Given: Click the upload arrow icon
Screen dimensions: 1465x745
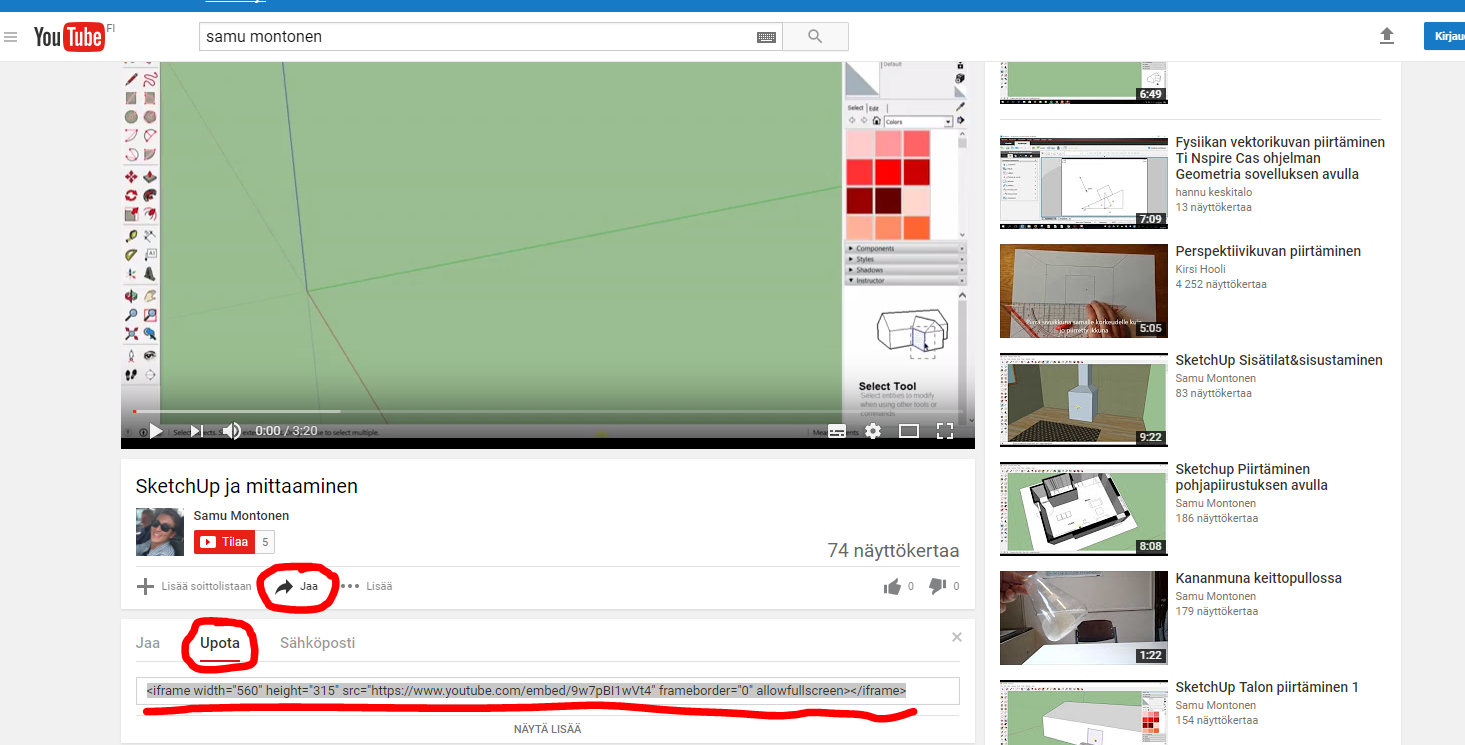Looking at the screenshot, I should pyautogui.click(x=1386, y=36).
